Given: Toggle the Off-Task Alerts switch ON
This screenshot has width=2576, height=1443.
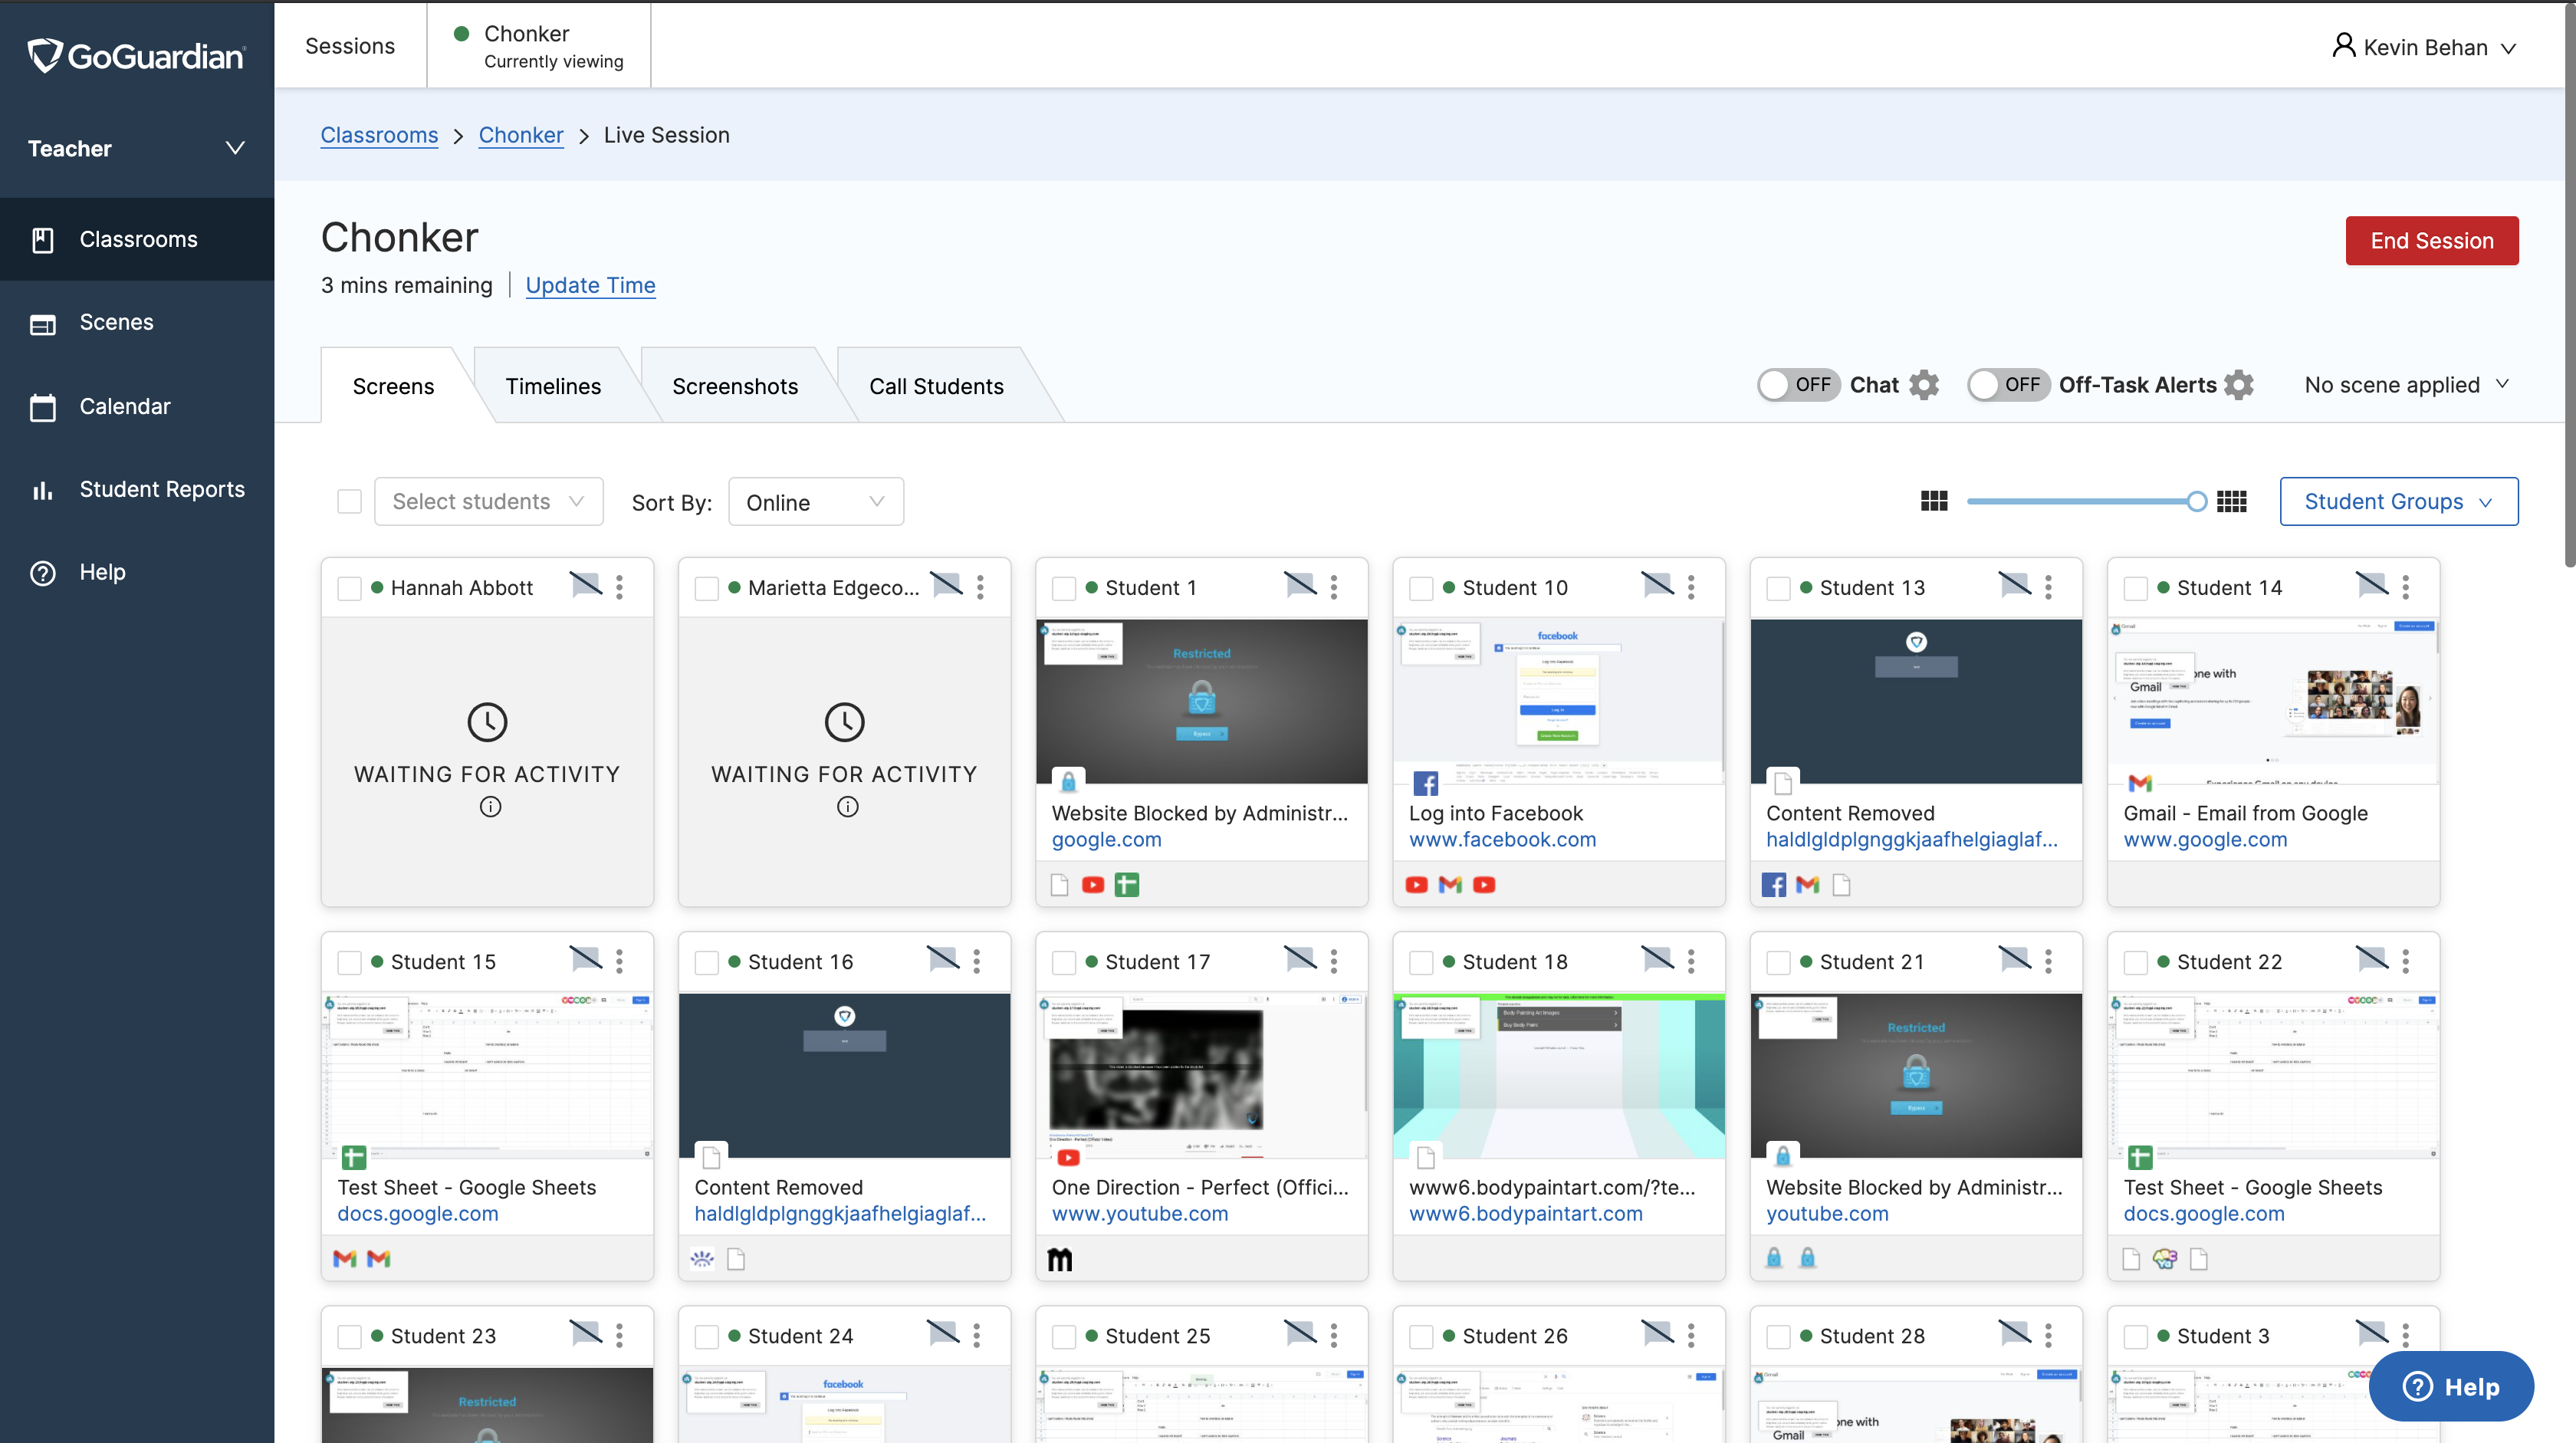Looking at the screenshot, I should point(2006,383).
